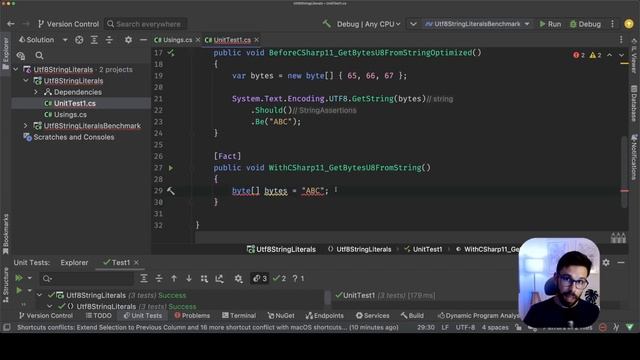Image resolution: width=640 pixels, height=360 pixels.
Task: Expand the Utf8StringLiteralsBenchmark project node
Action: pyautogui.click(x=26, y=126)
